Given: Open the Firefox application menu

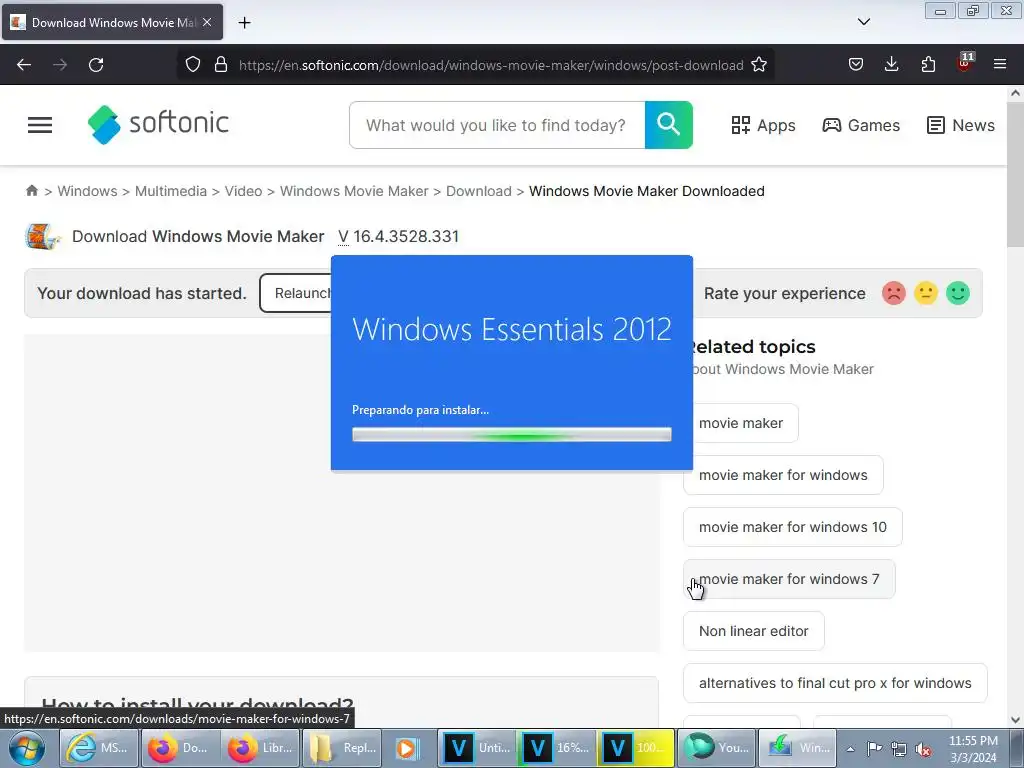Looking at the screenshot, I should 1000,65.
